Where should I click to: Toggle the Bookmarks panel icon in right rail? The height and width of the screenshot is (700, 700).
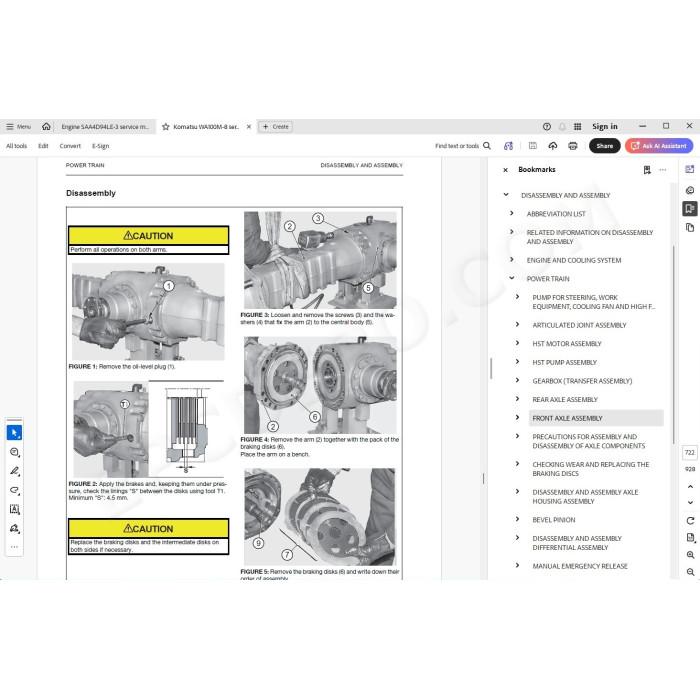690,208
